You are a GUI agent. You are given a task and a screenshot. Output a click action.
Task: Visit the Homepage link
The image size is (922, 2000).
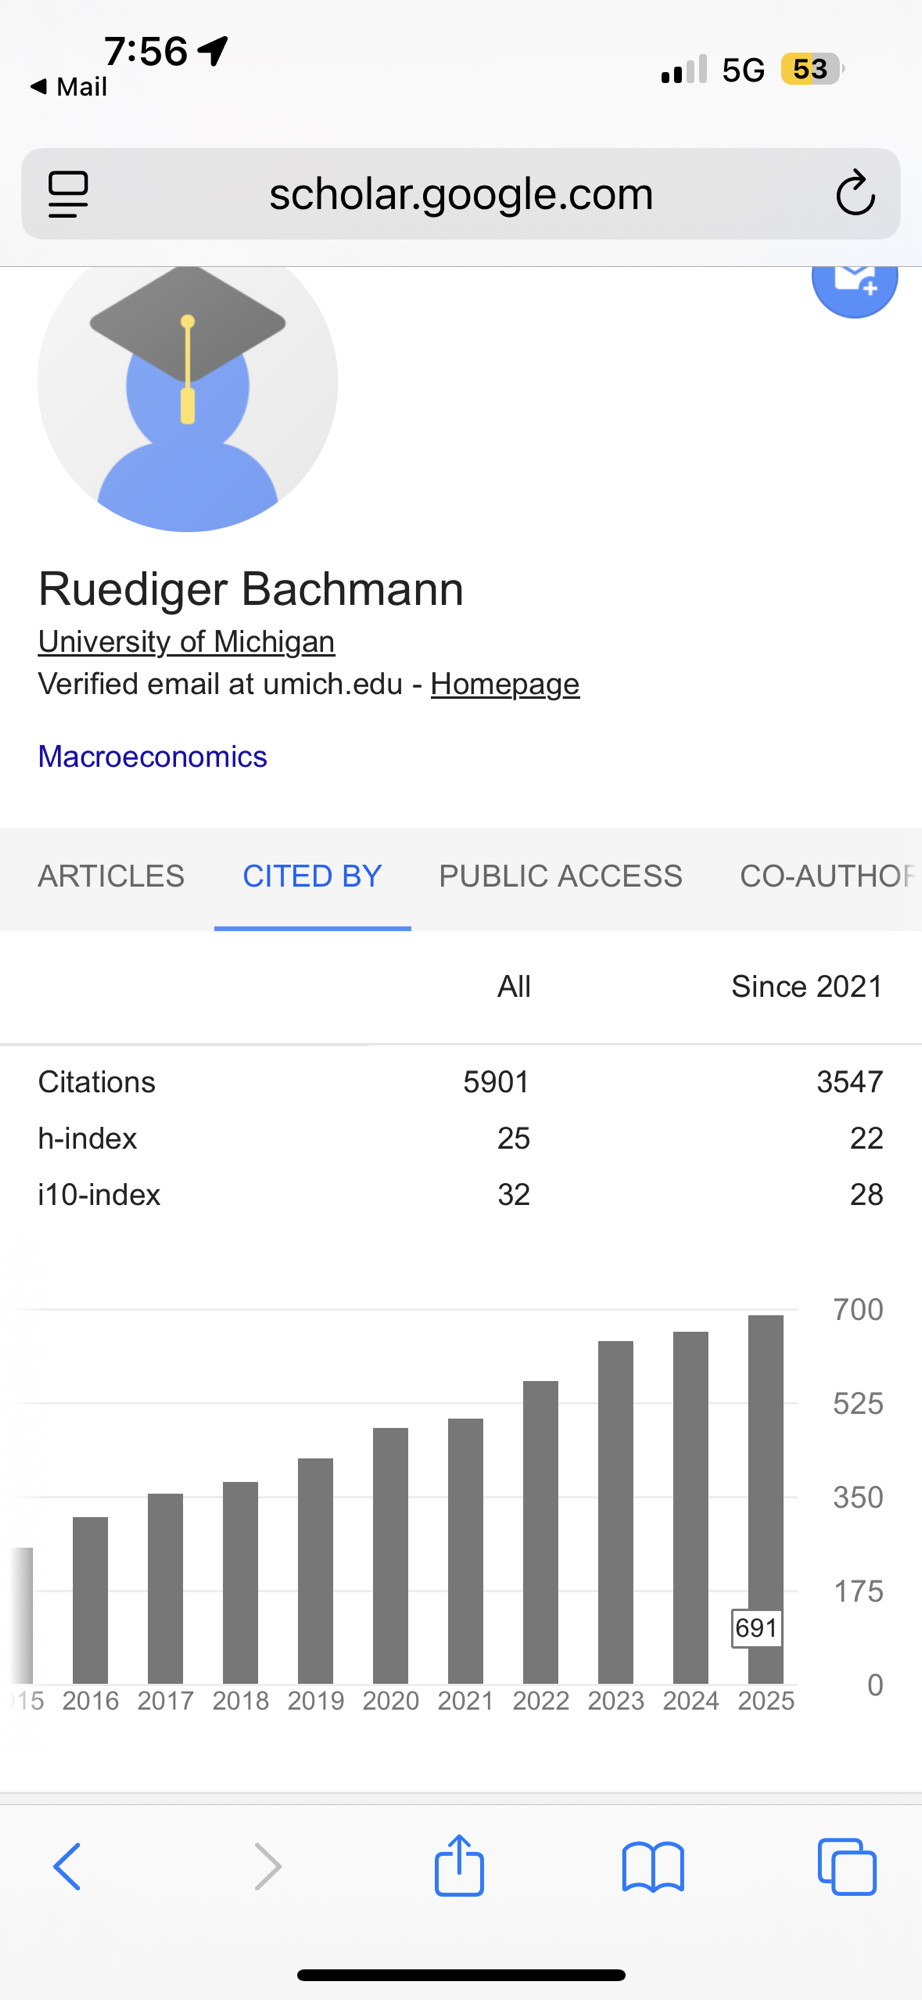tap(505, 684)
